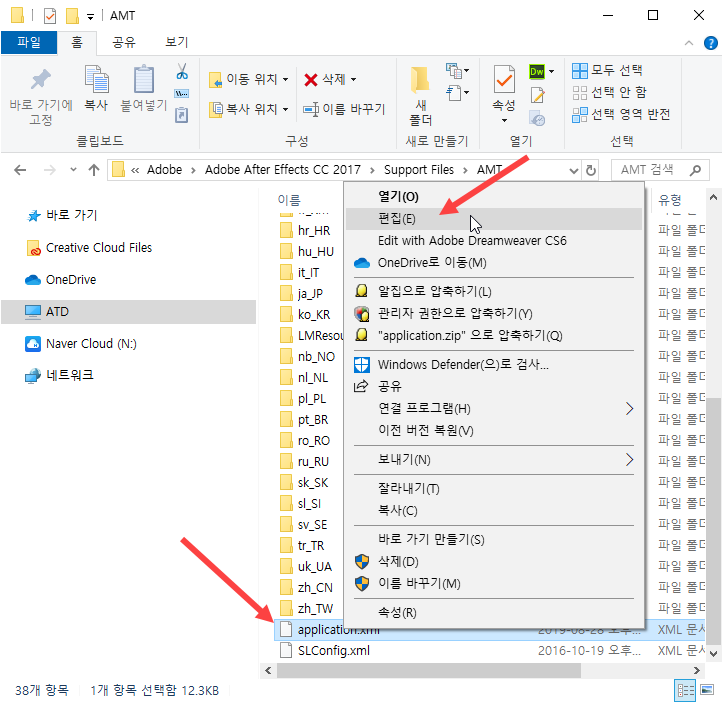Click the search magnifier icon
This screenshot has width=723, height=703.
(x=695, y=171)
